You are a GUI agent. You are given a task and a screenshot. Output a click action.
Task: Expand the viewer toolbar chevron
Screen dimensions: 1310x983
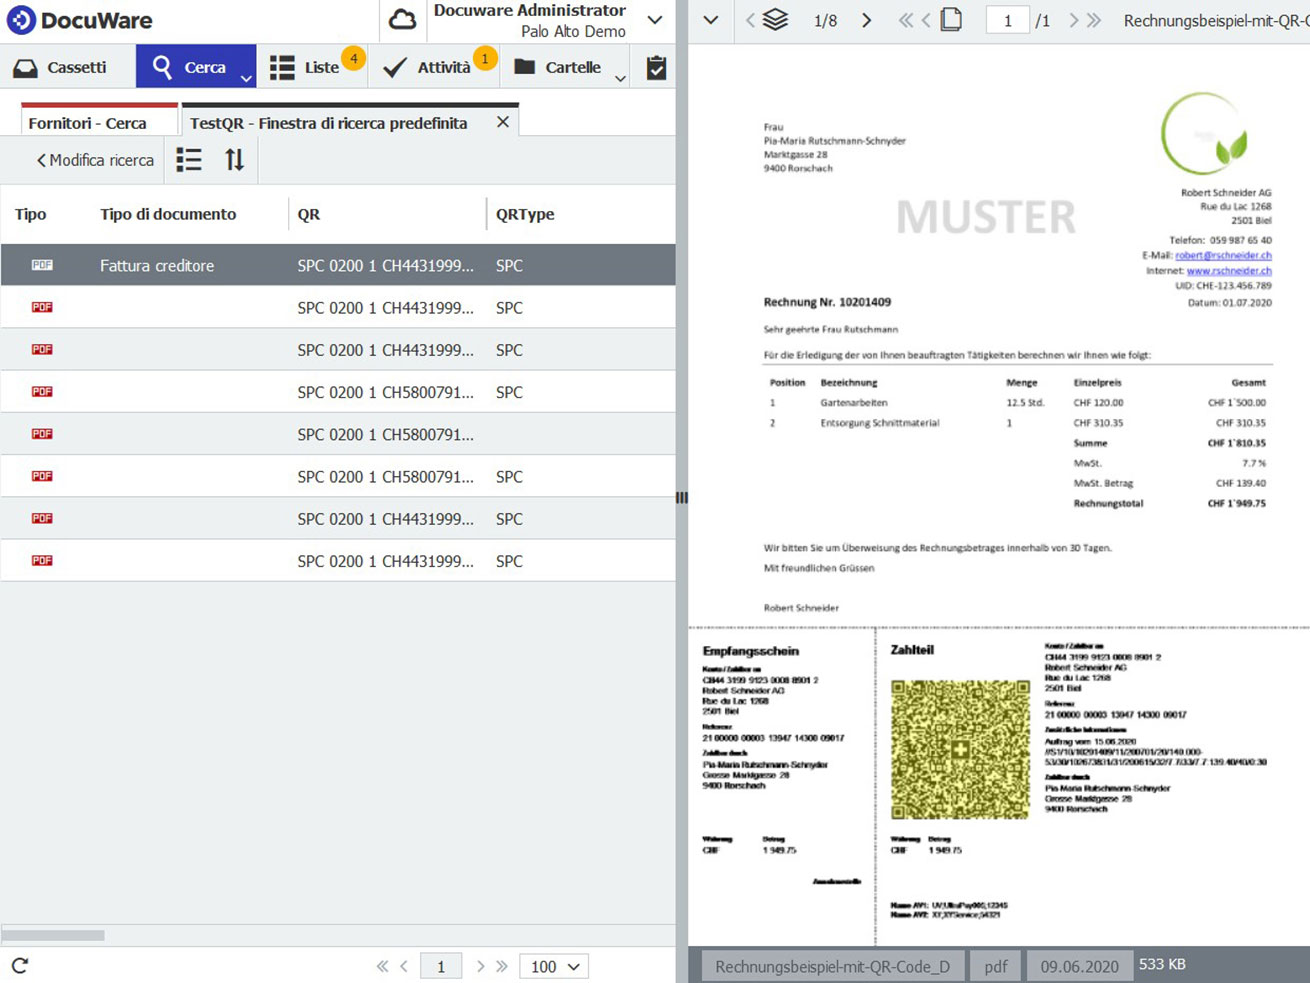711,20
